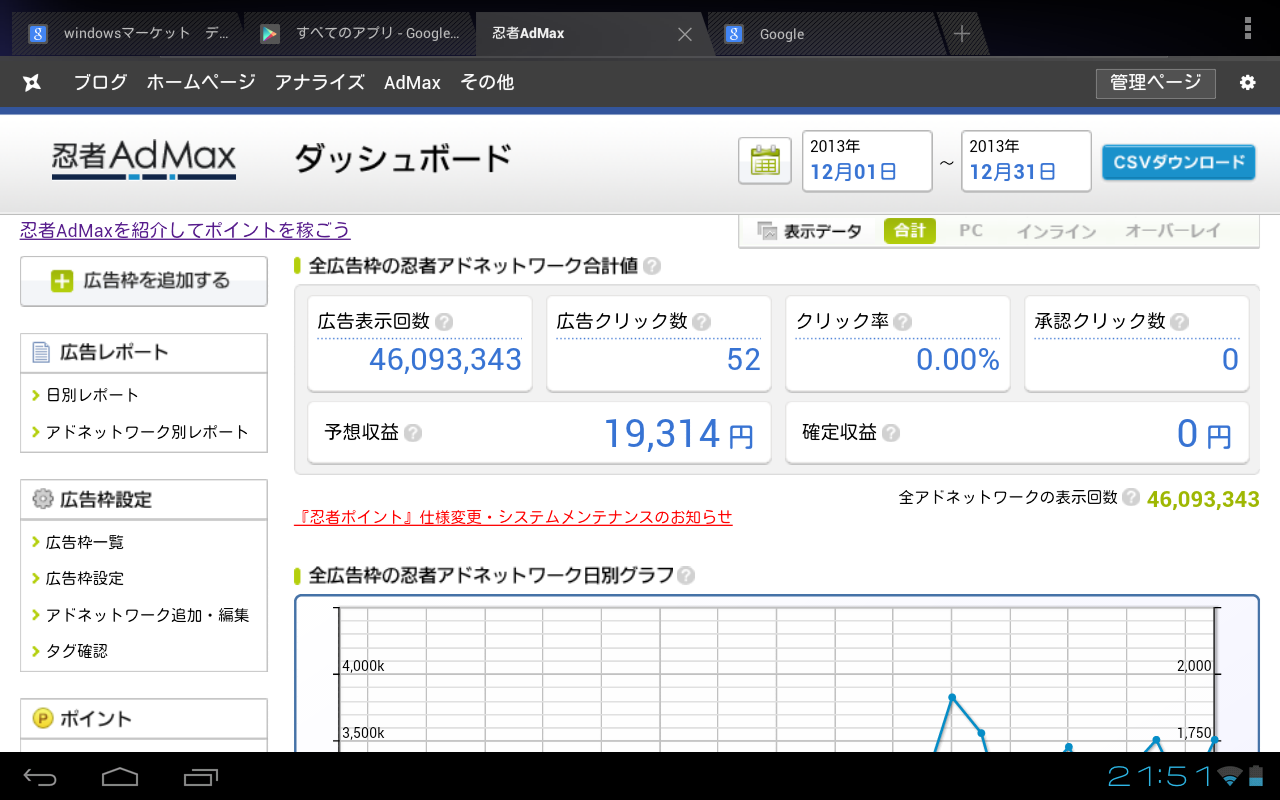
Task: Tap the Wi-Fi status icon
Action: pyautogui.click(x=1230, y=776)
